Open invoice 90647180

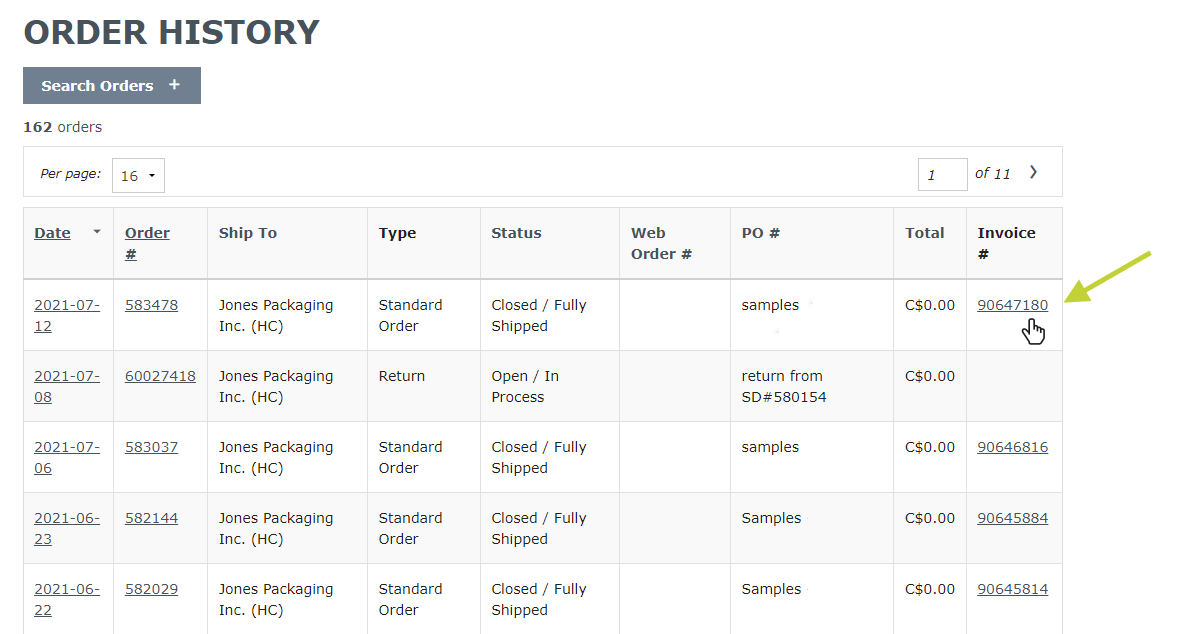pyautogui.click(x=1012, y=305)
